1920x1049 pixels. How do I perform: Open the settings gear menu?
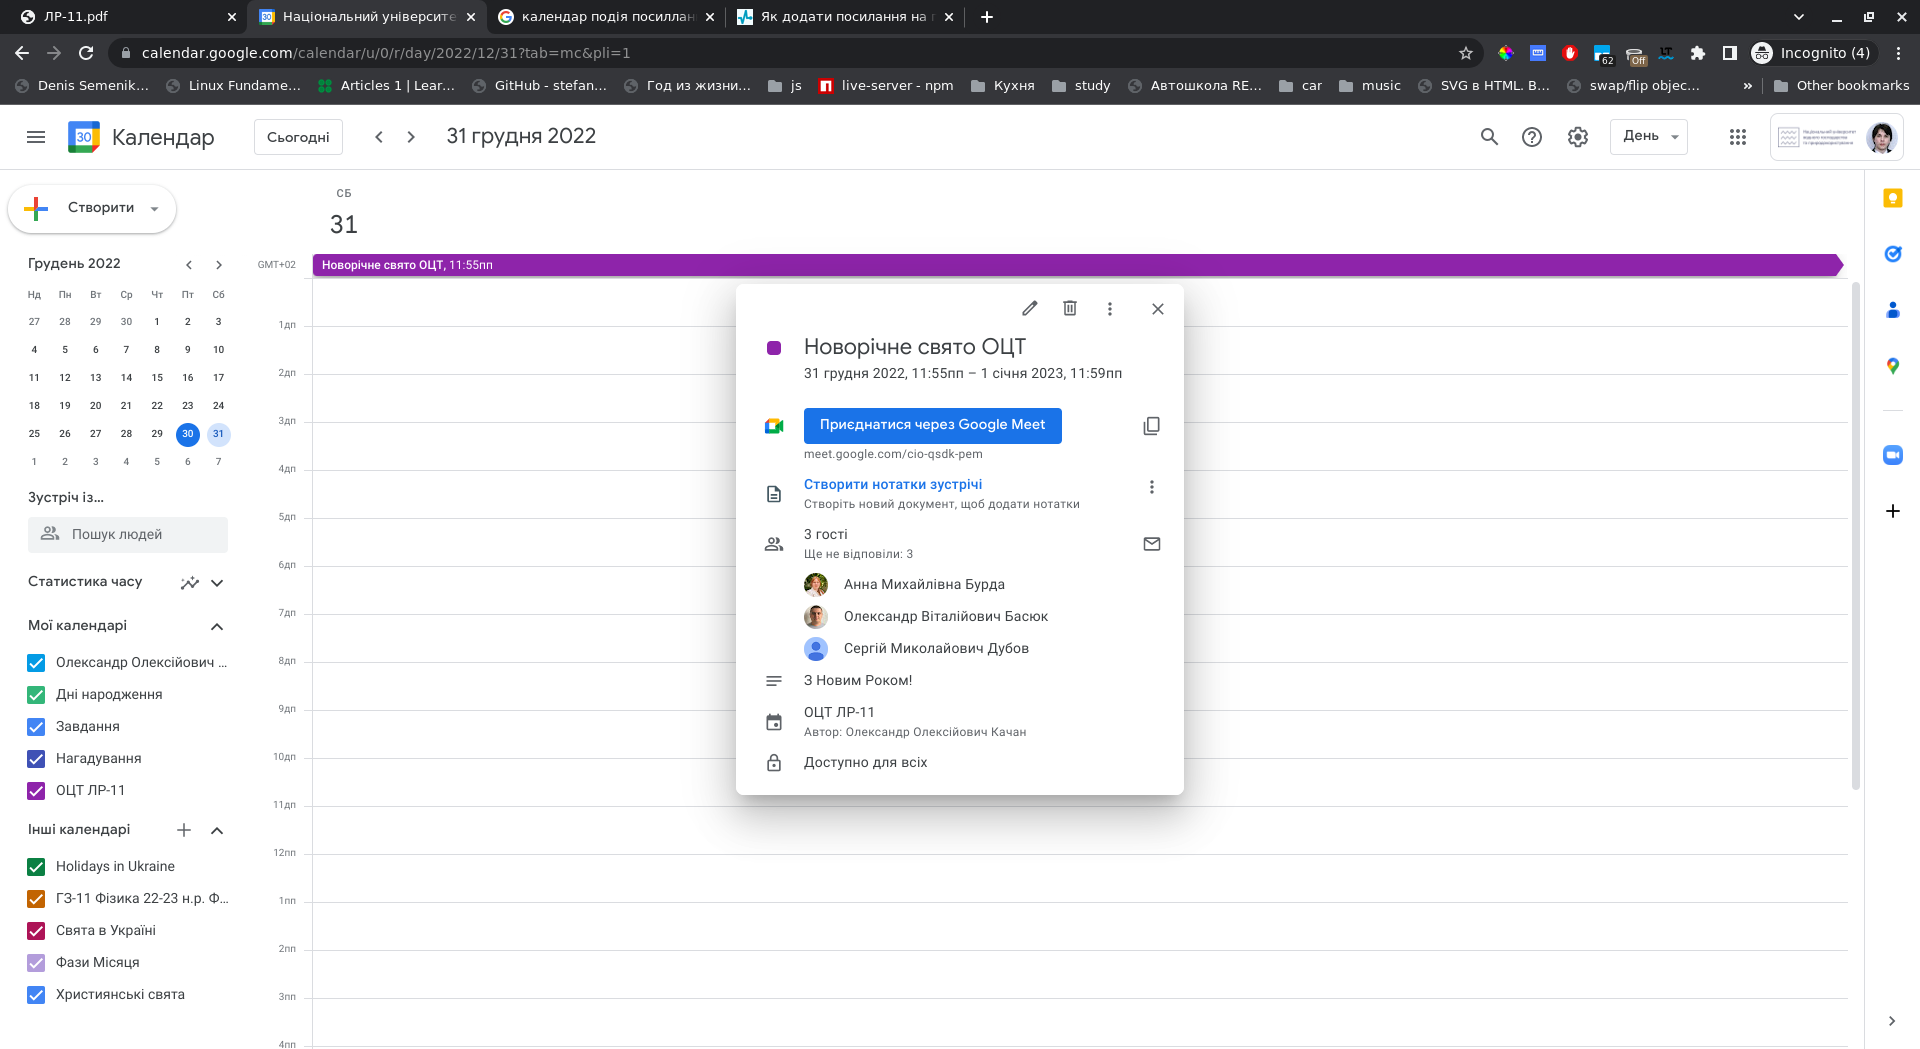click(x=1577, y=137)
